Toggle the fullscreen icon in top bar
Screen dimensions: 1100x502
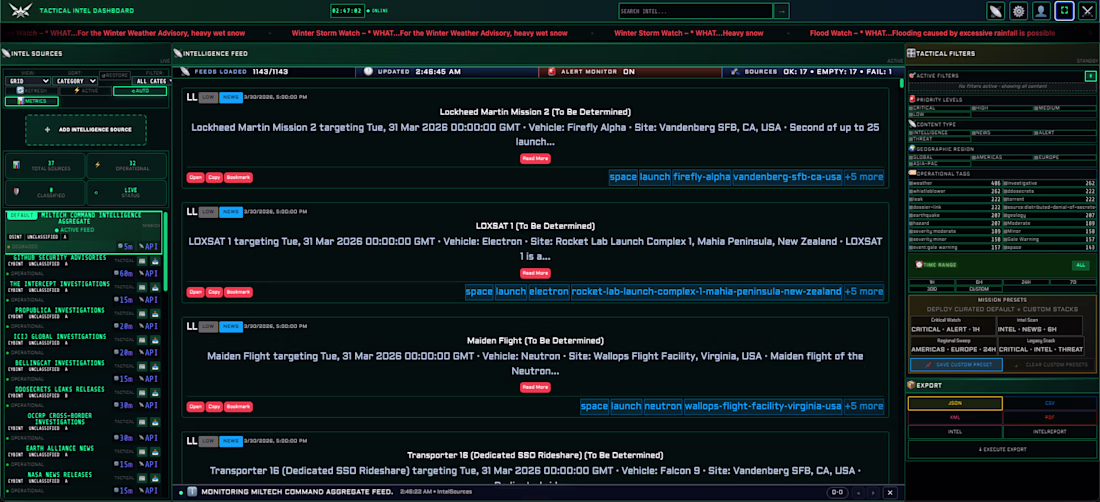[x=1064, y=11]
